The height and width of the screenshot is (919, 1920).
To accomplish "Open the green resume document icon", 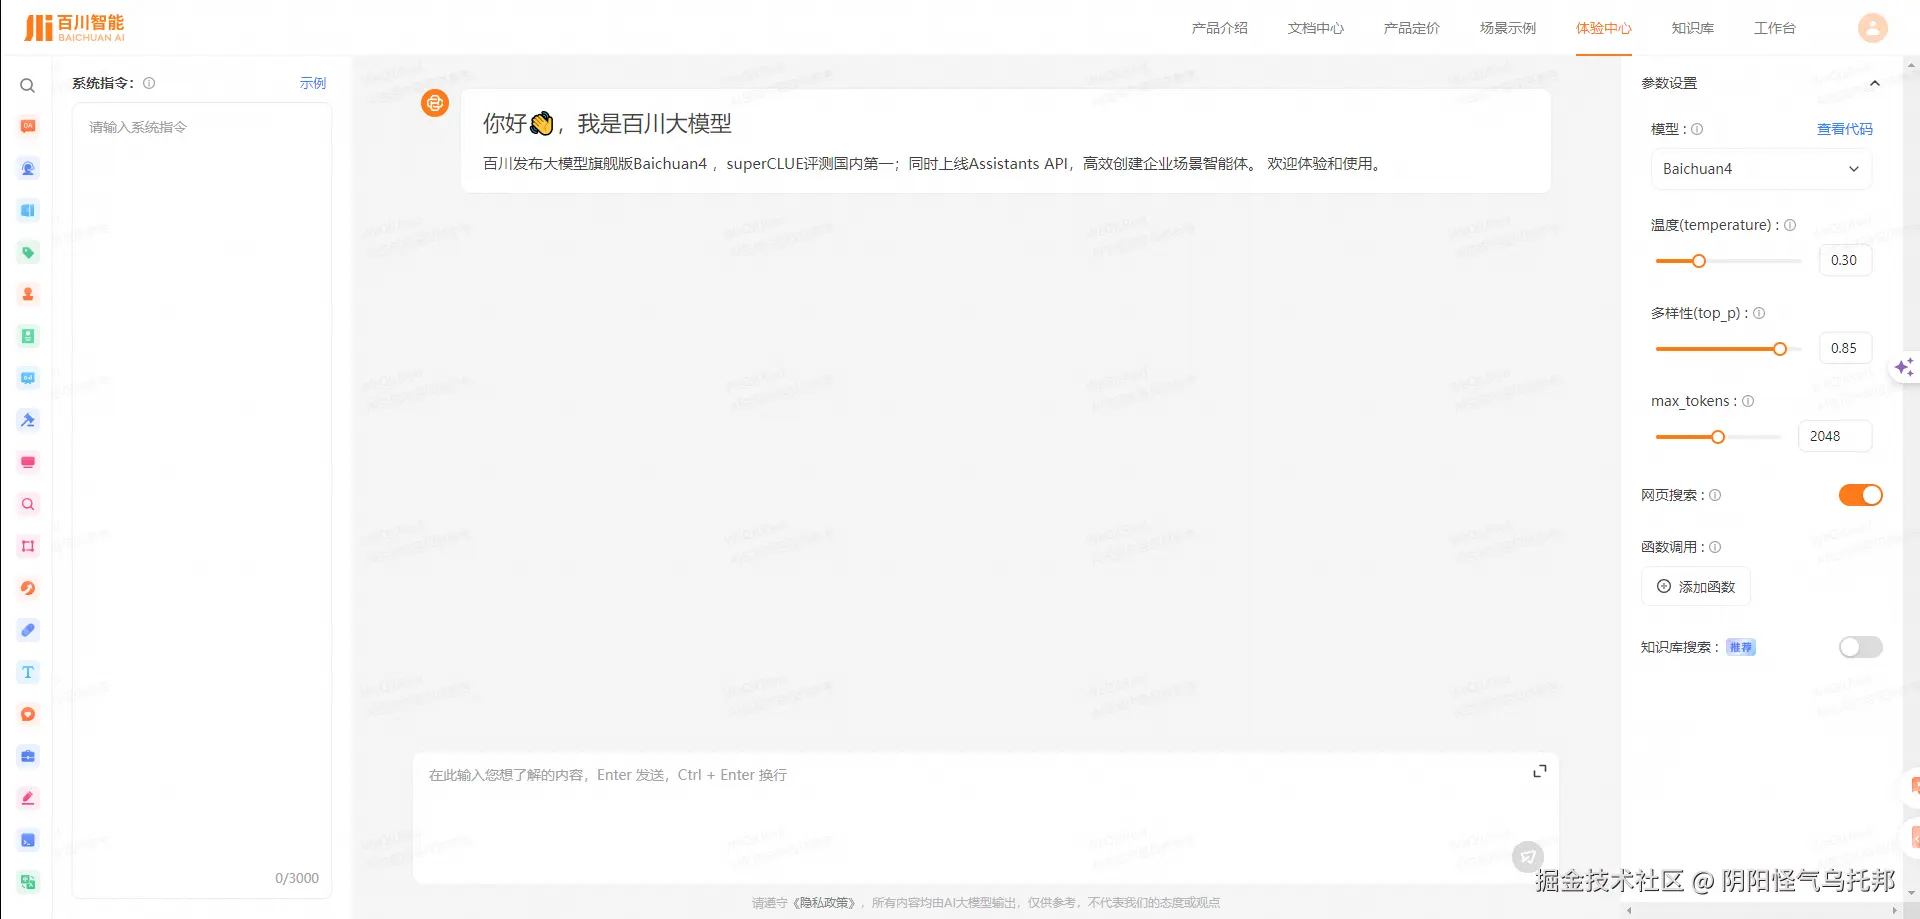I will pos(28,336).
